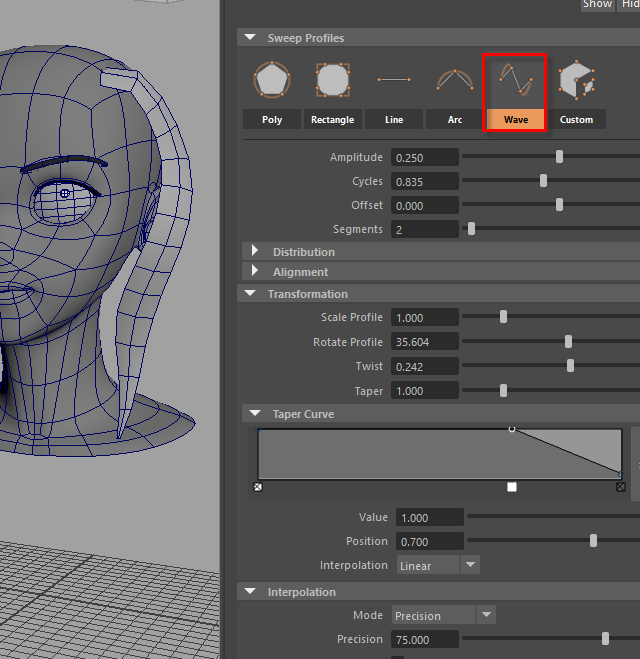Click the Precision slider handle
Image resolution: width=640 pixels, height=659 pixels.
(605, 638)
